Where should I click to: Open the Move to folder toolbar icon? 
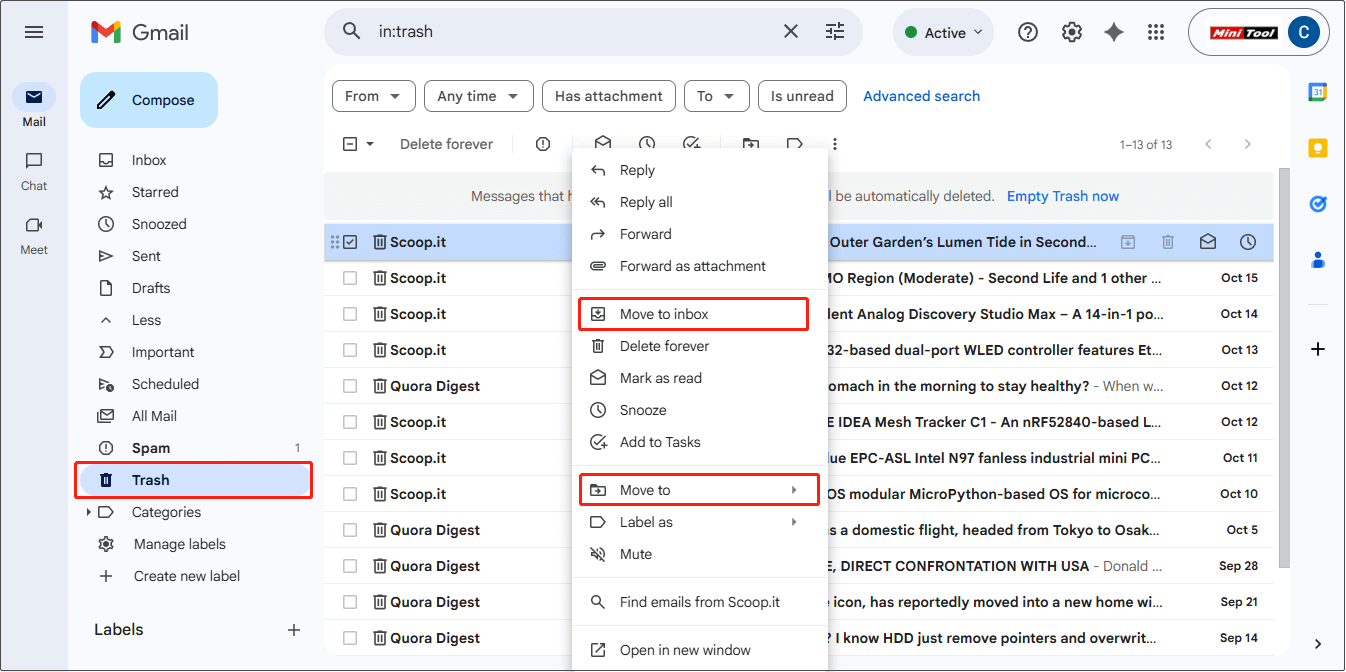coord(750,143)
